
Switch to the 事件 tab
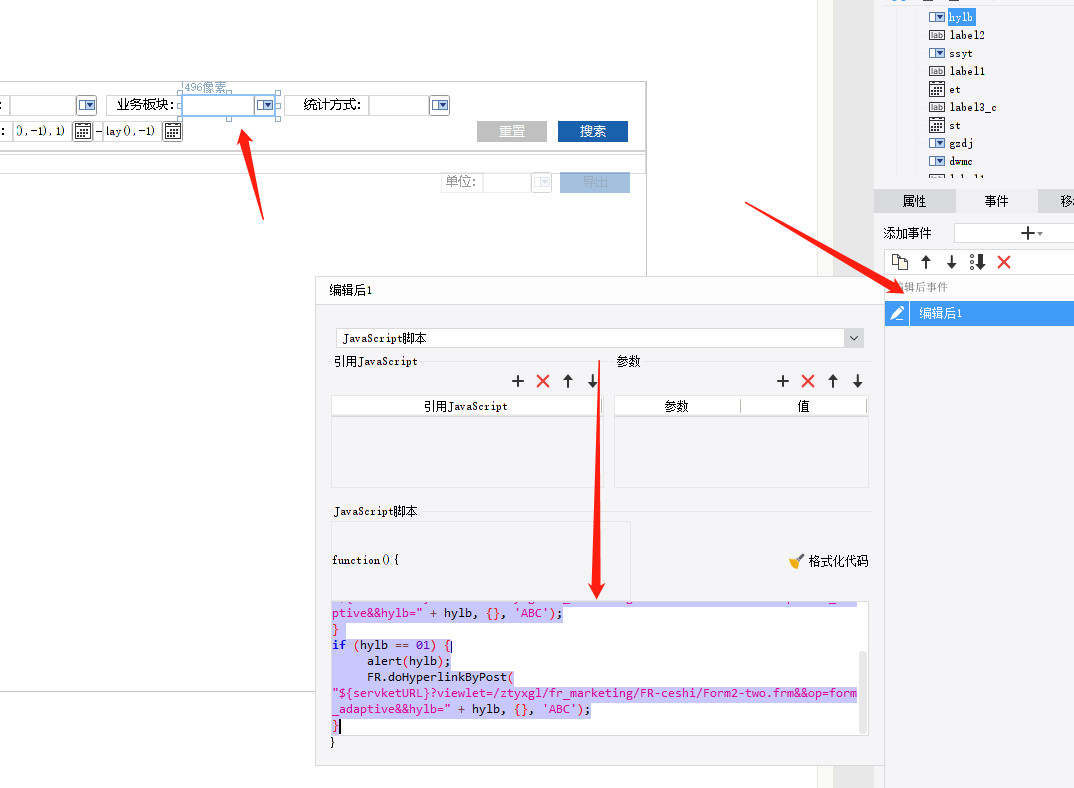(997, 201)
